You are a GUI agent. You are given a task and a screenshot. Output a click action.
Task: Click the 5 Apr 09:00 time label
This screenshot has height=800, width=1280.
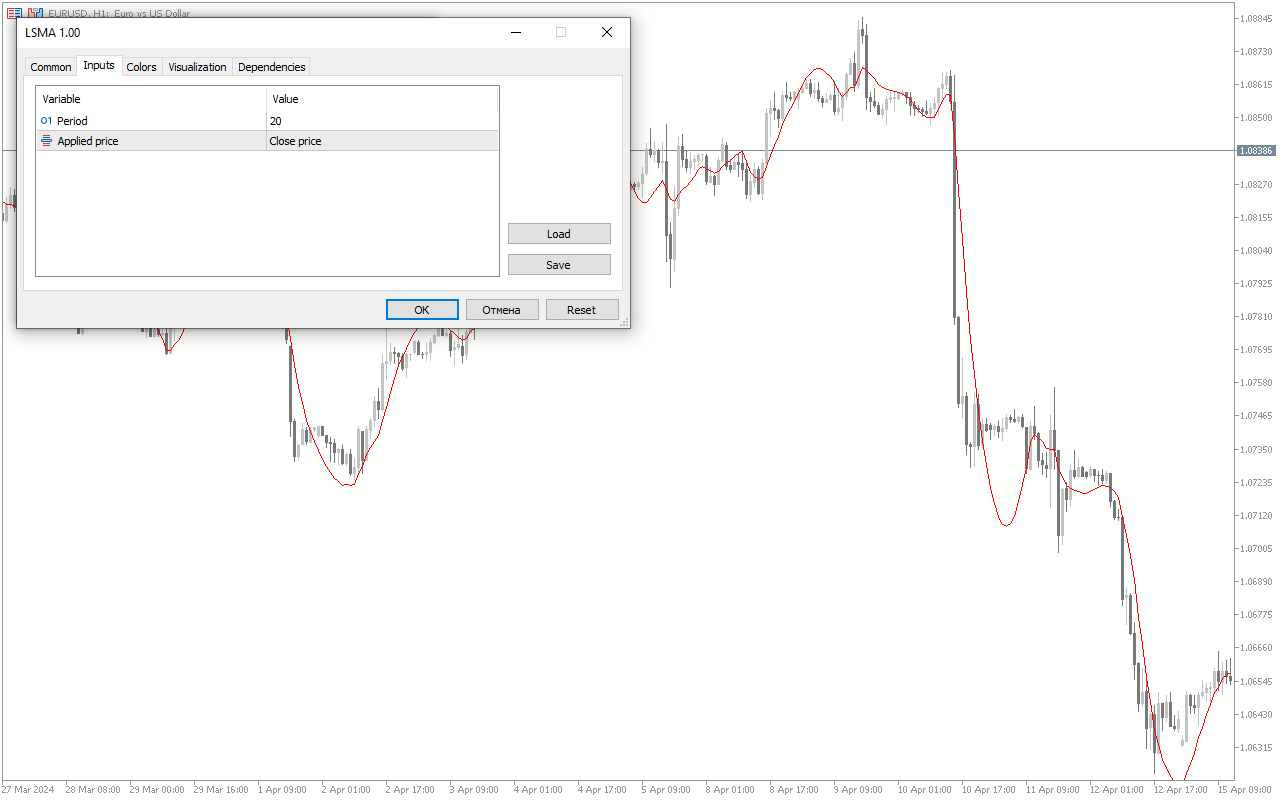point(666,790)
